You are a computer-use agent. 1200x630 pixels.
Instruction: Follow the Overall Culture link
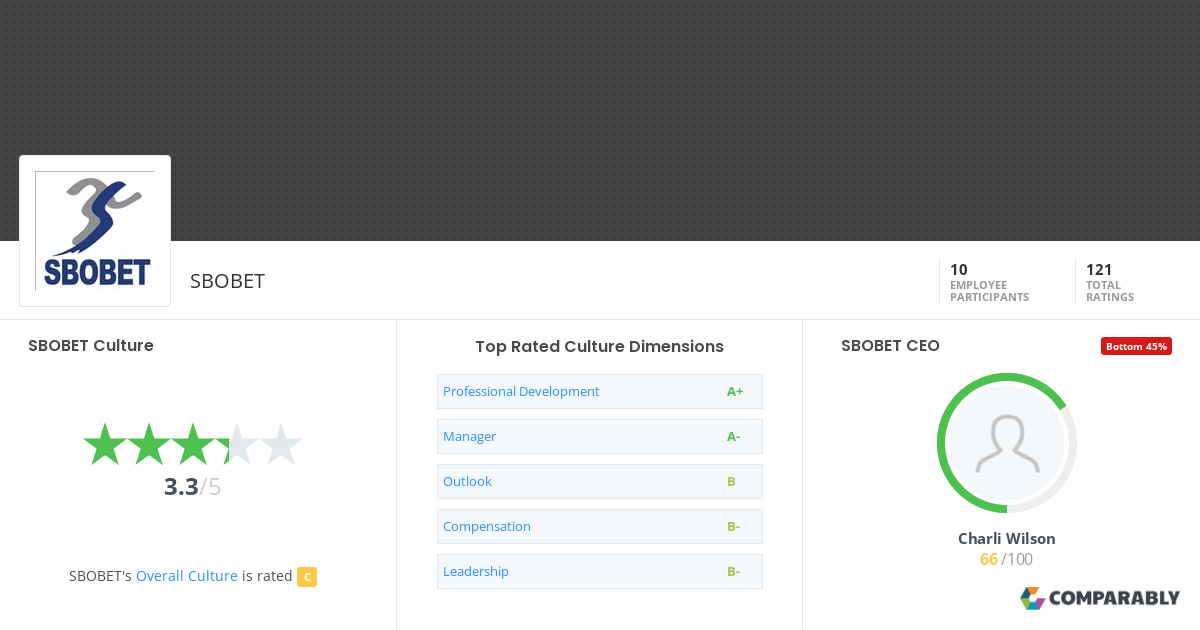tap(187, 576)
